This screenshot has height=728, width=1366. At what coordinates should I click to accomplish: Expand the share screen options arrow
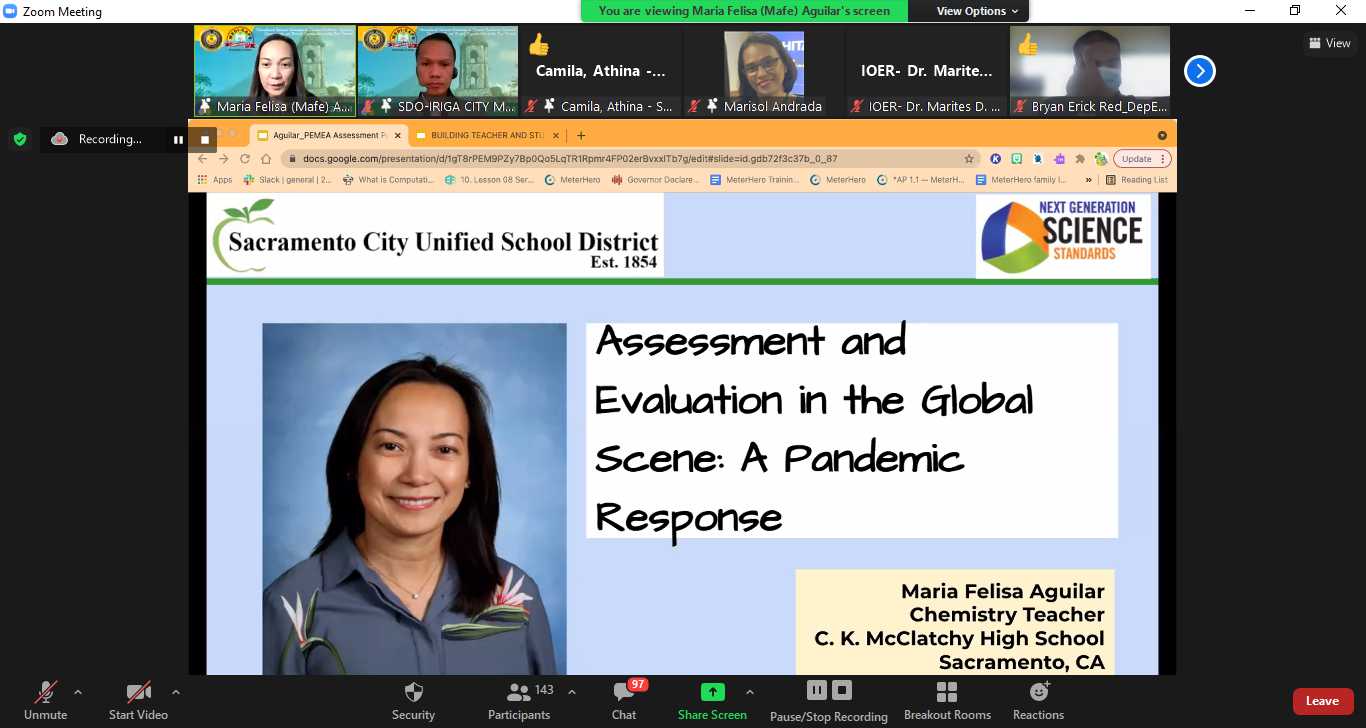750,692
